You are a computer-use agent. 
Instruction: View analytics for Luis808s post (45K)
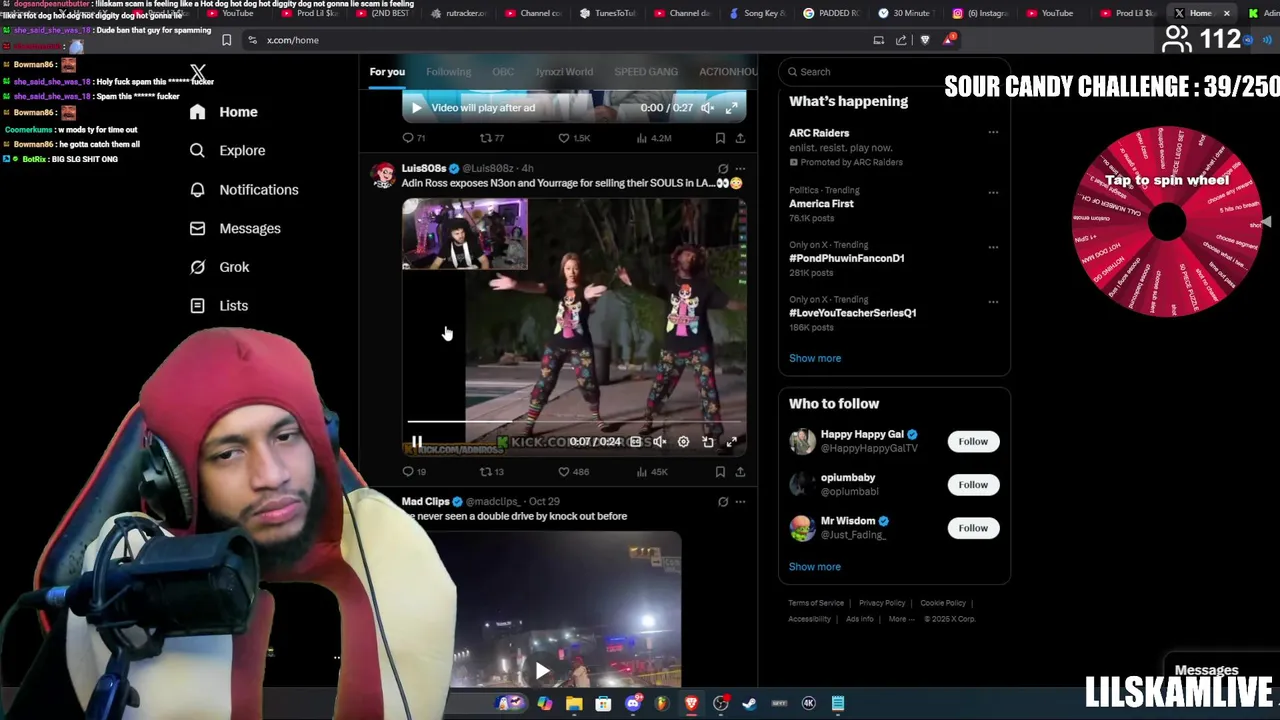tap(651, 472)
